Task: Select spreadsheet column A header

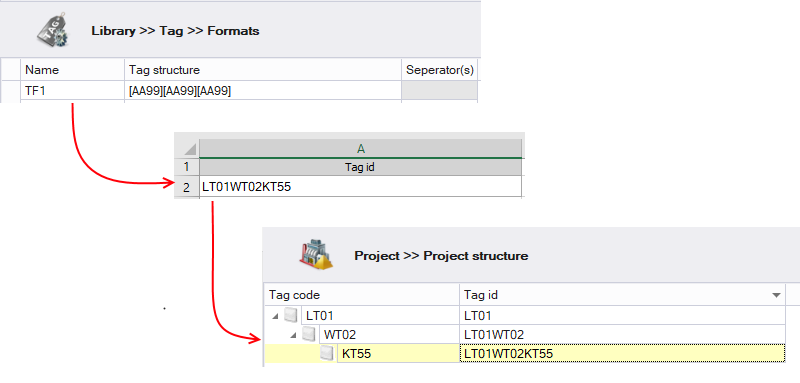Action: pyautogui.click(x=361, y=148)
